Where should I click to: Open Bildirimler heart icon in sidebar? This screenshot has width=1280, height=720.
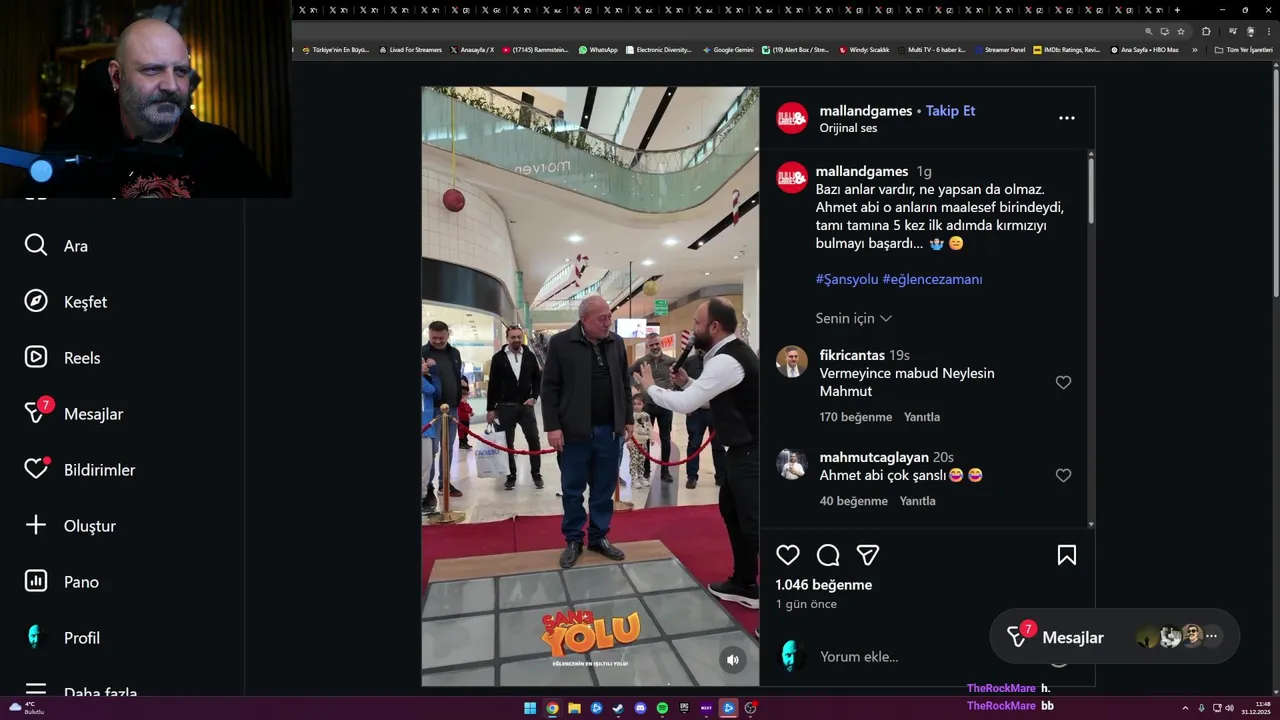pyautogui.click(x=36, y=469)
